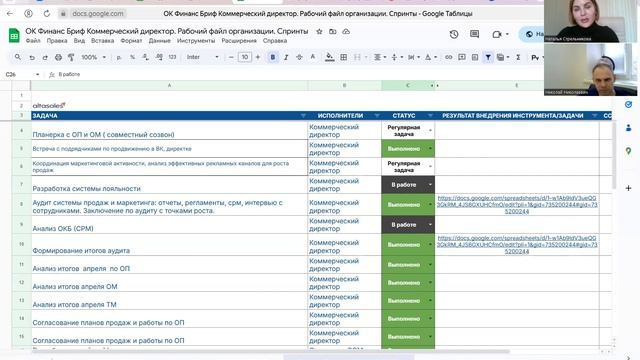The width and height of the screenshot is (640, 360).
Task: Go to Google Sheets home icon
Action: coord(14,36)
